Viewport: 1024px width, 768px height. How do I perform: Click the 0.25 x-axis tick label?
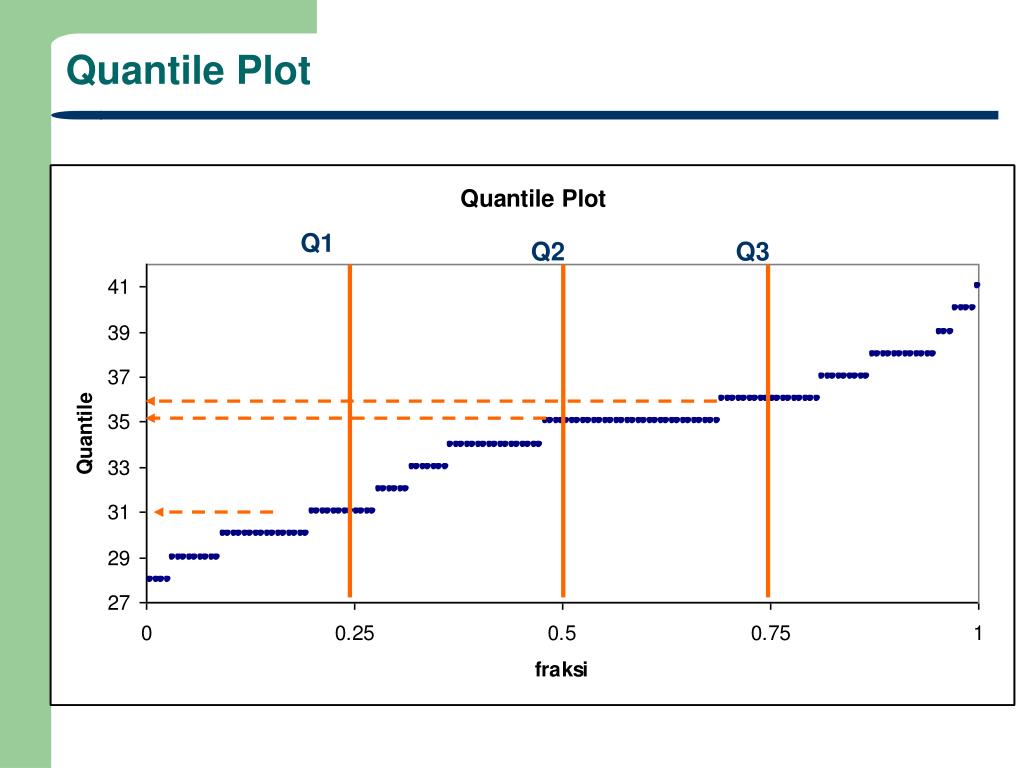click(355, 633)
